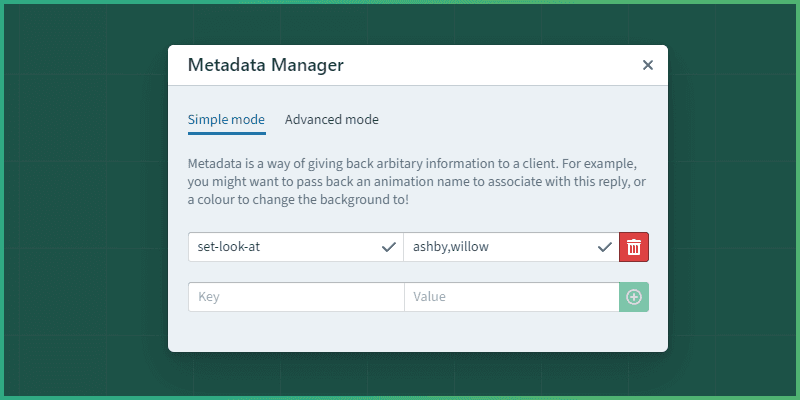Screen dimensions: 800x400
Task: Click the blank dialog area below the Key input
Action: (295, 330)
